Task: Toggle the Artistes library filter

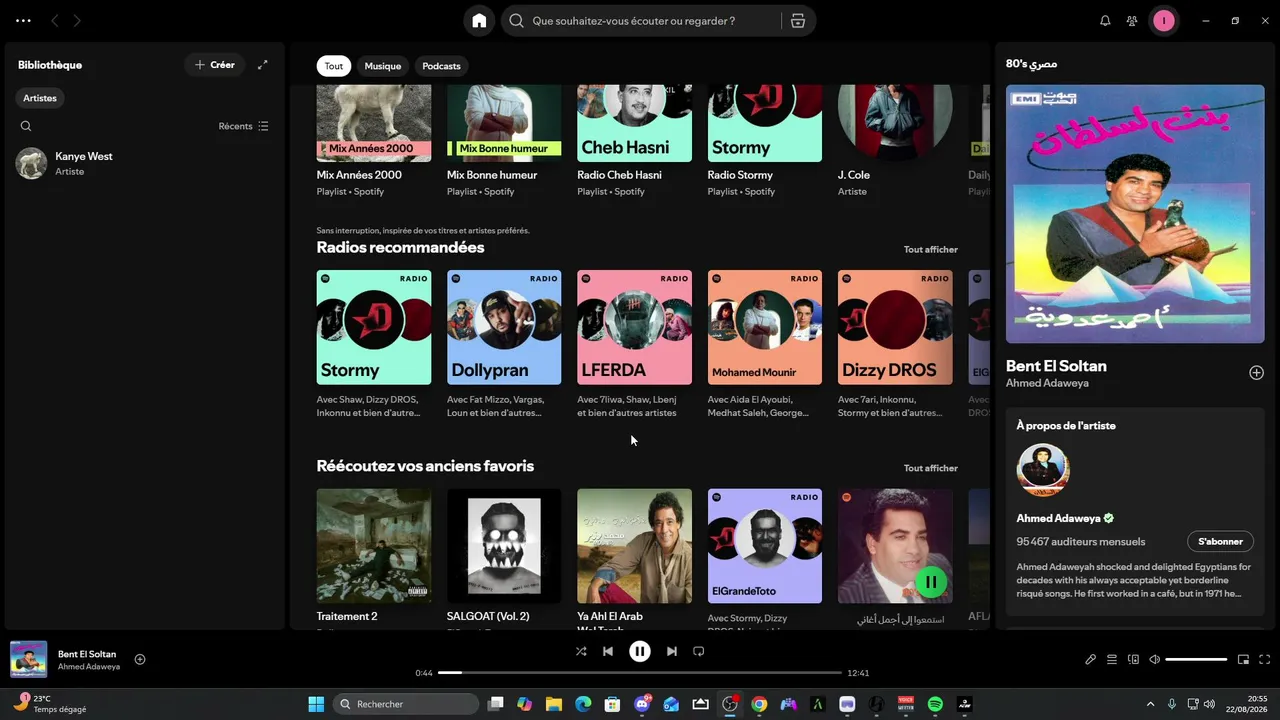Action: click(x=40, y=98)
